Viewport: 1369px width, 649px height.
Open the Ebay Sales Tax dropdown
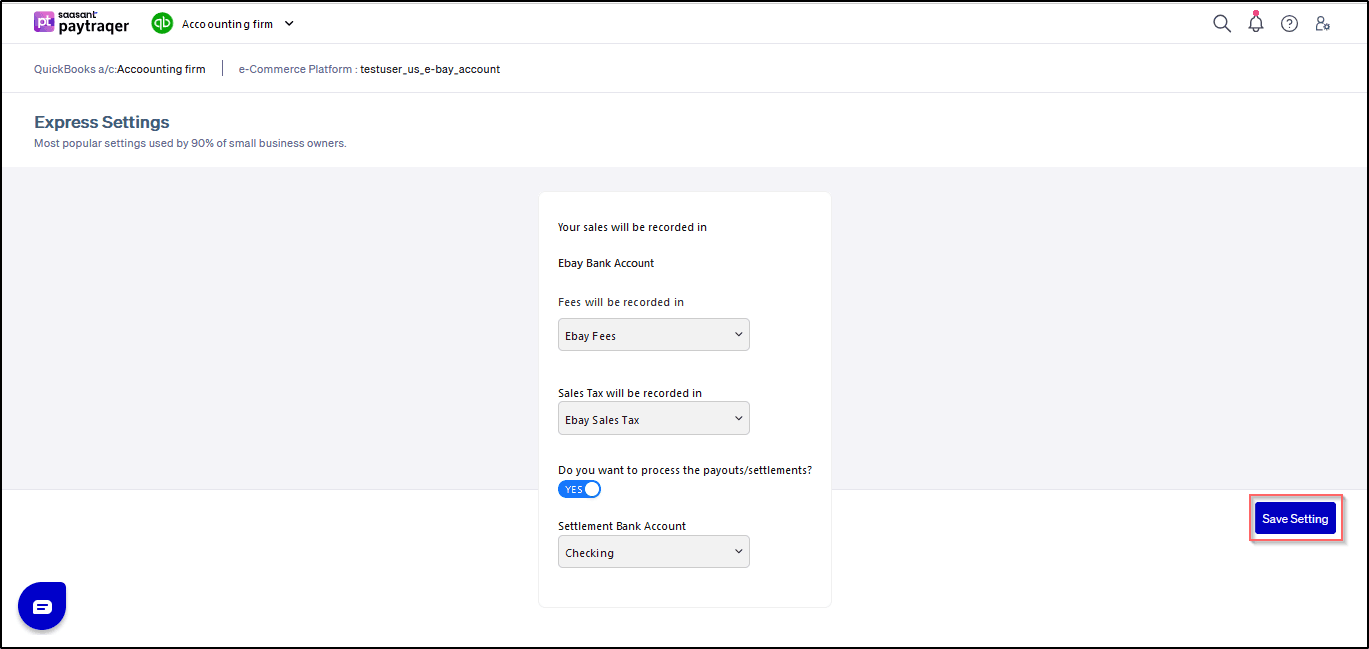pos(653,419)
